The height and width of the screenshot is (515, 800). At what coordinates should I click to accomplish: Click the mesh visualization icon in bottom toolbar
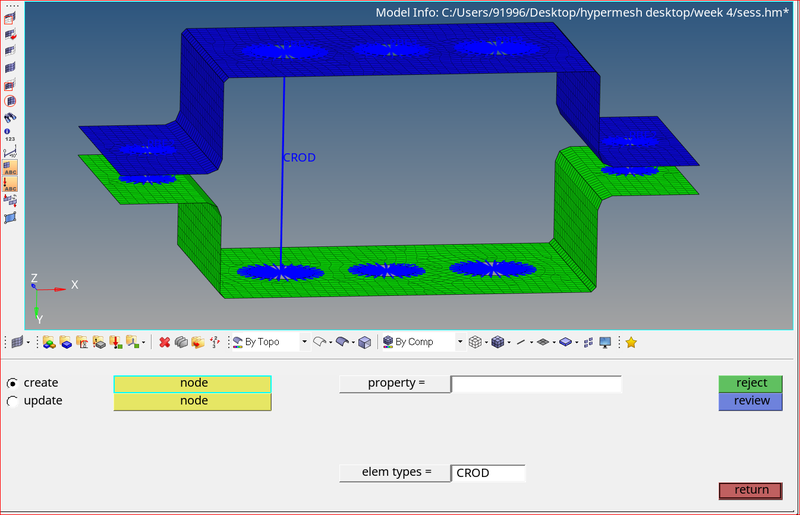point(17,342)
